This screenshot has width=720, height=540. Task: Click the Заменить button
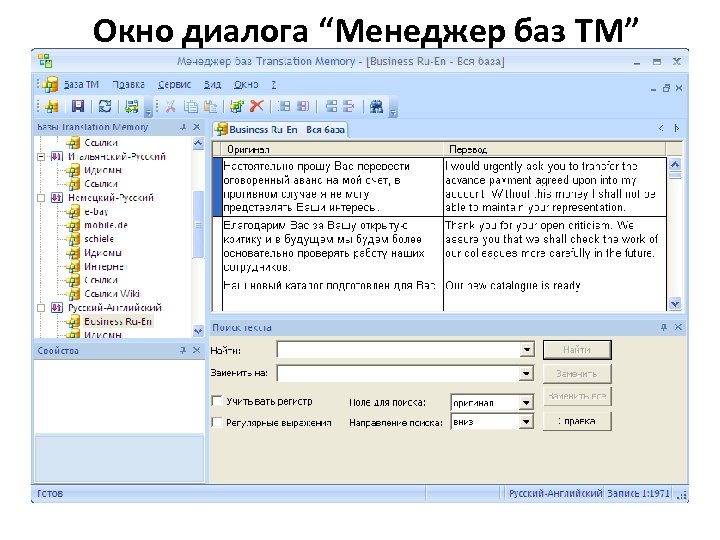[x=577, y=374]
